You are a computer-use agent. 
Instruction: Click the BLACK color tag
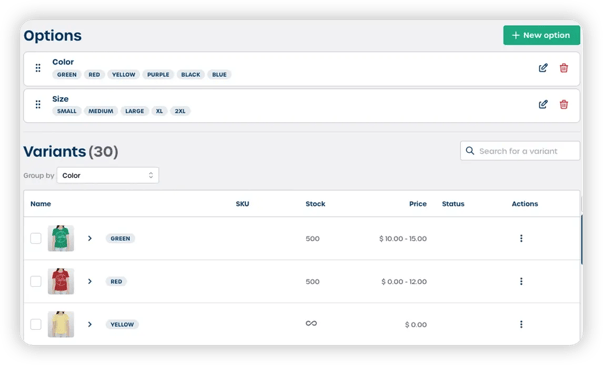pos(191,75)
